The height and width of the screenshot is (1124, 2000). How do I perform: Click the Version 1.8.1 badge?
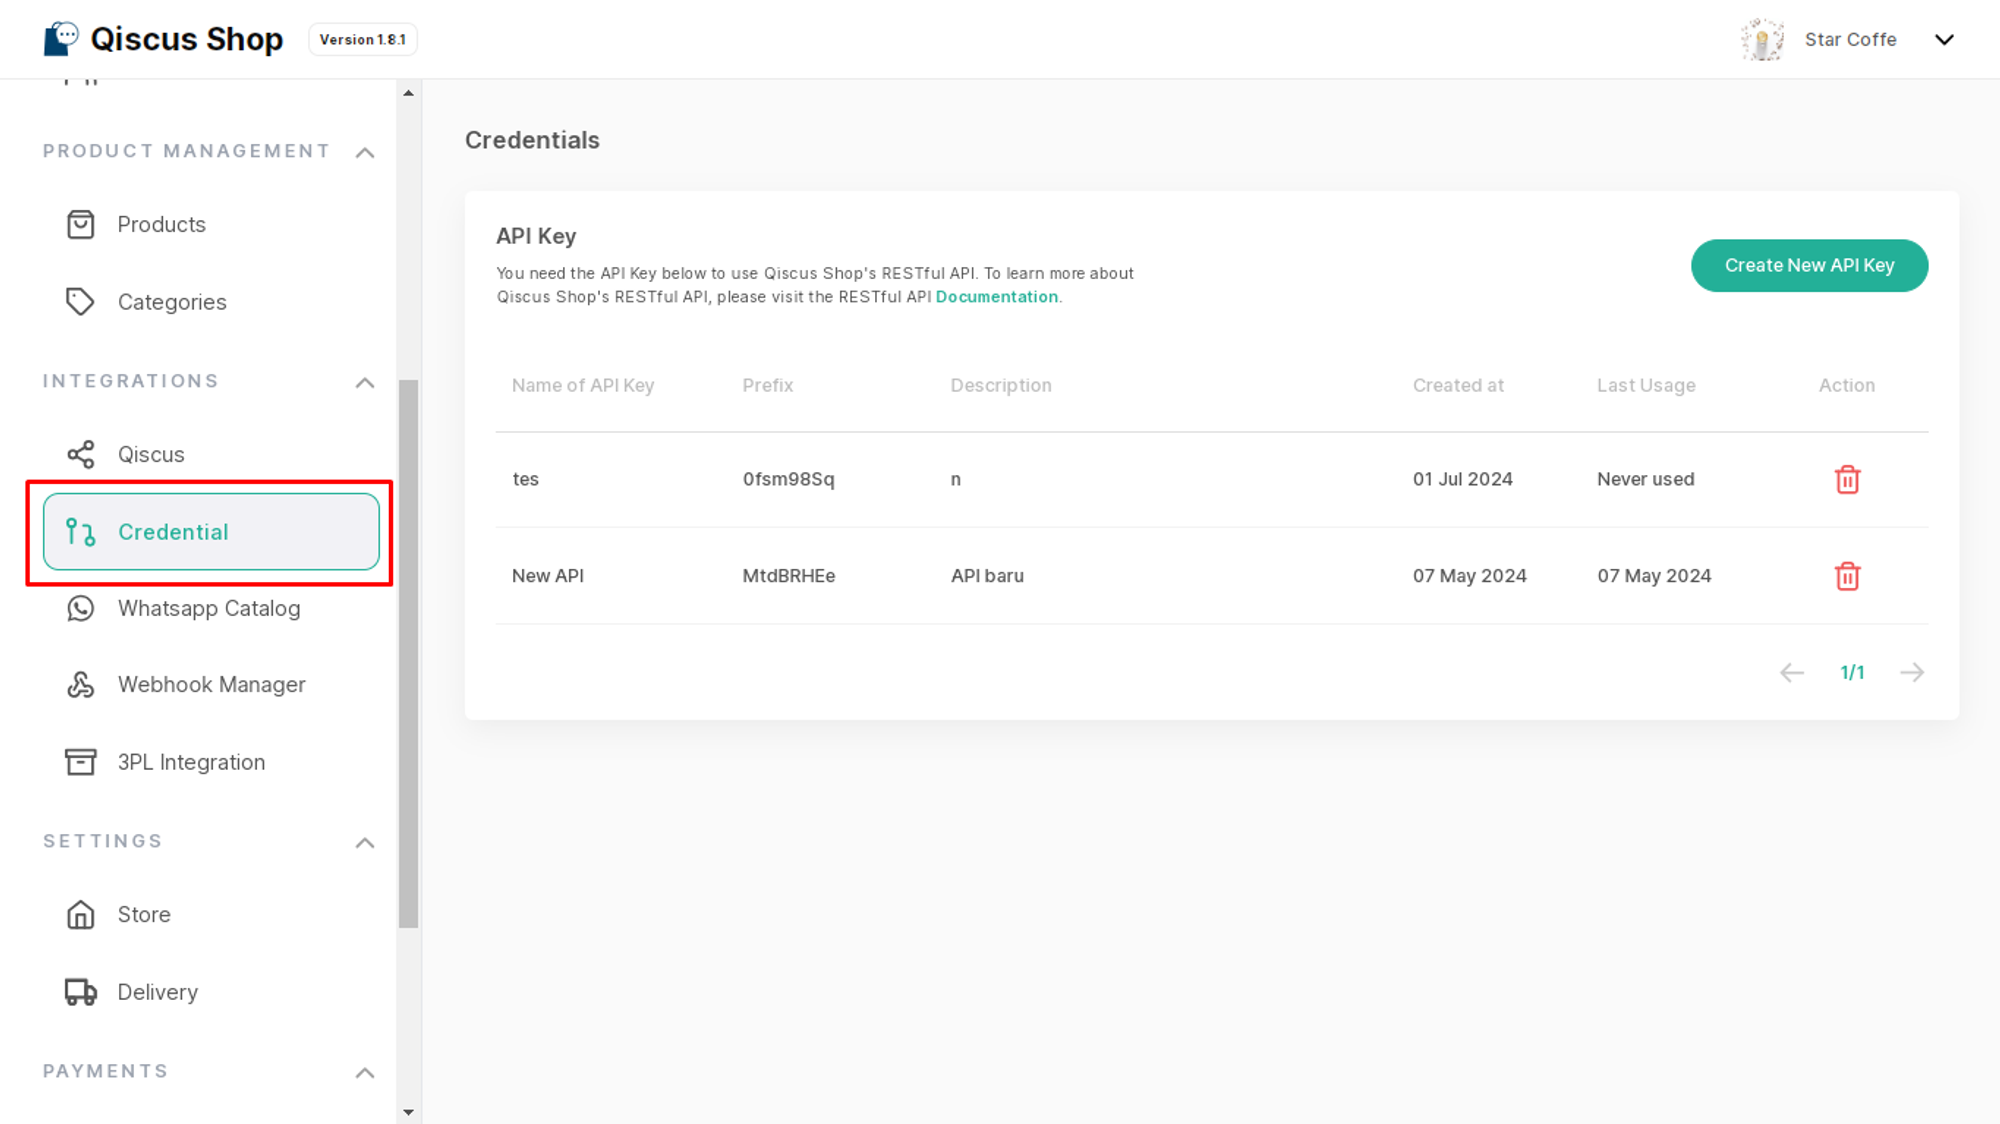click(x=363, y=40)
